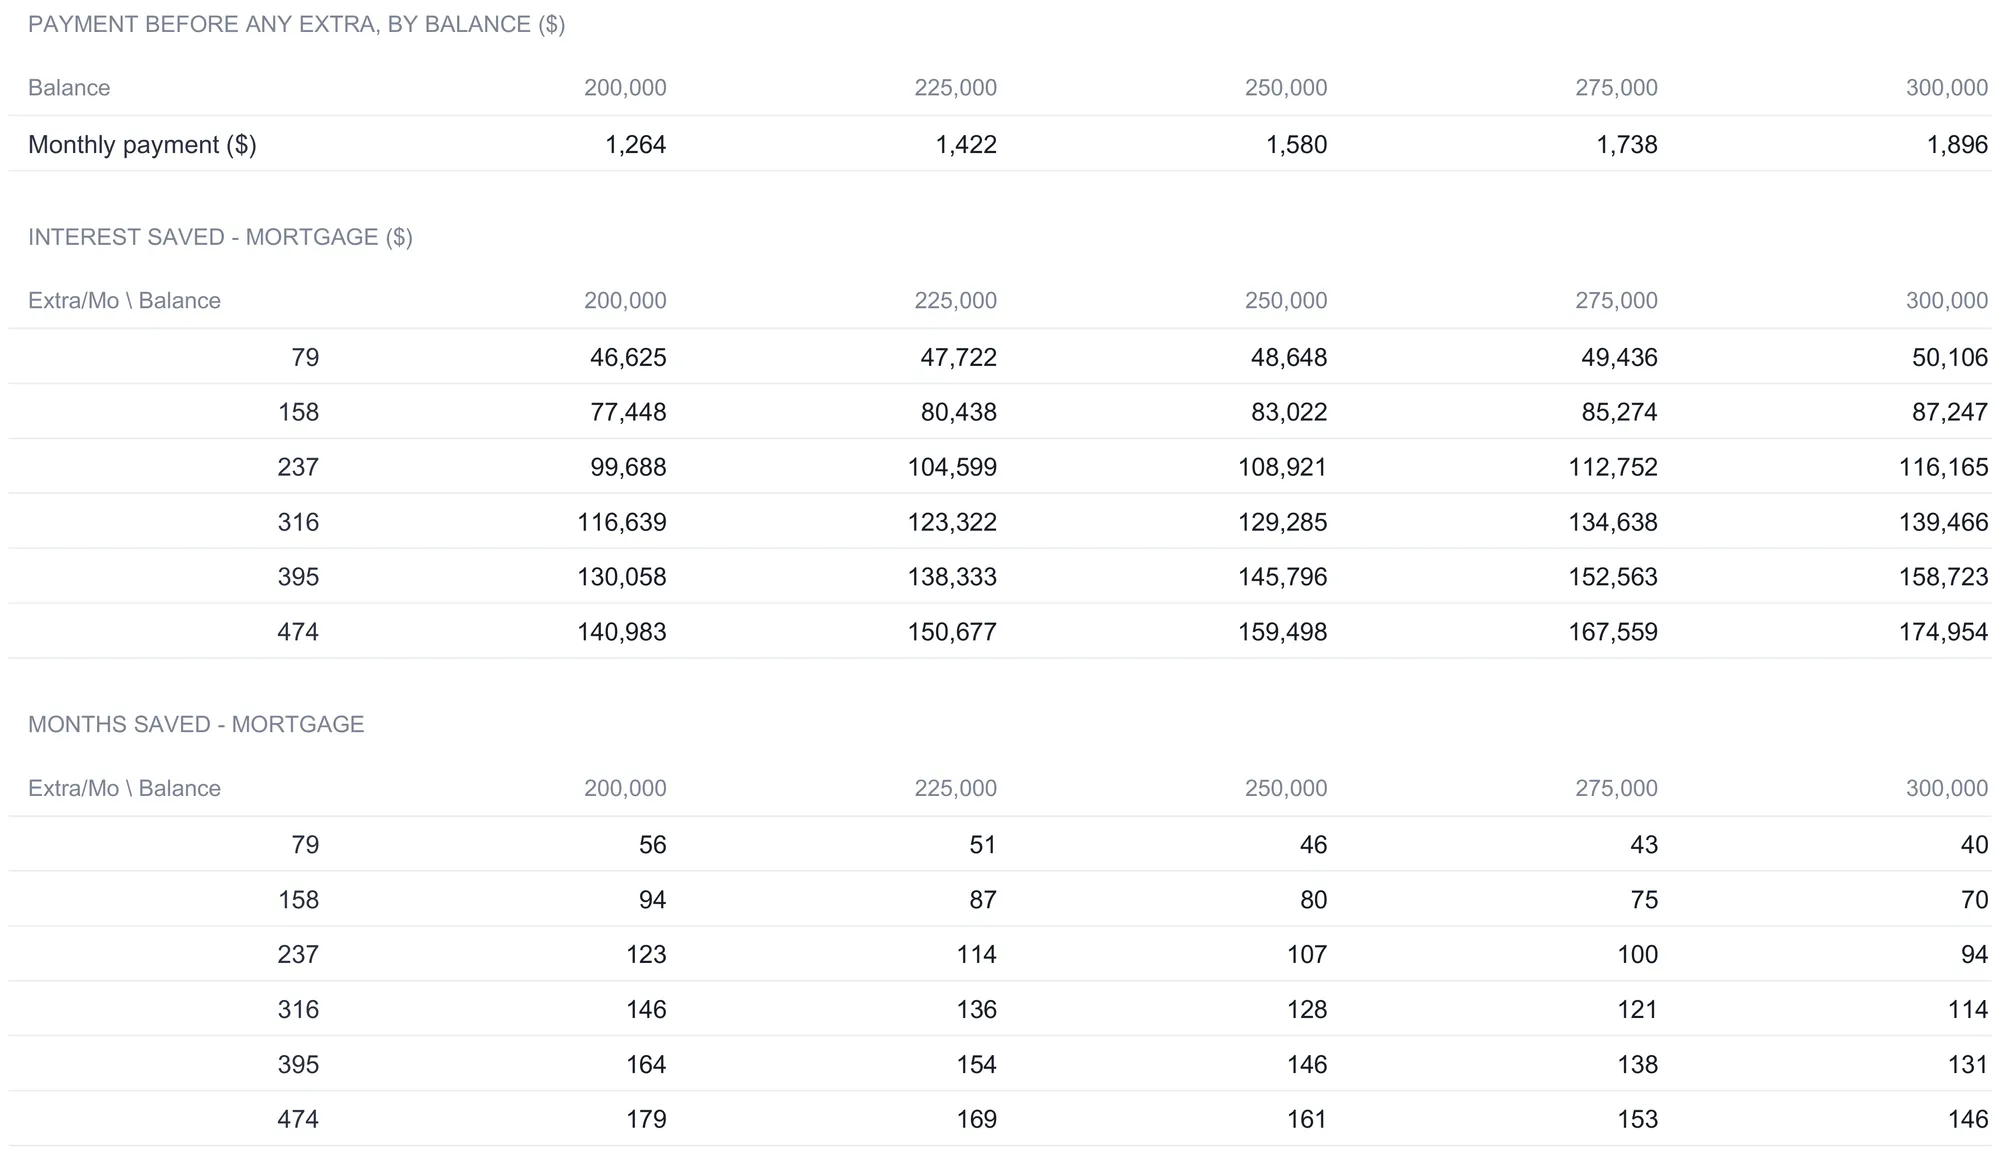
Task: Select monthly payment value 1,580
Action: [1296, 144]
